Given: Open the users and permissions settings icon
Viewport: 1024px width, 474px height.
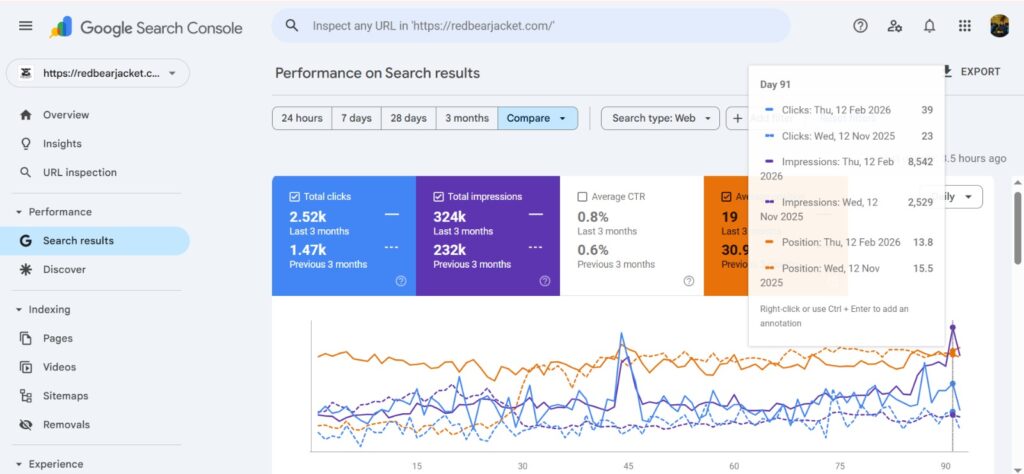Looking at the screenshot, I should coord(895,26).
